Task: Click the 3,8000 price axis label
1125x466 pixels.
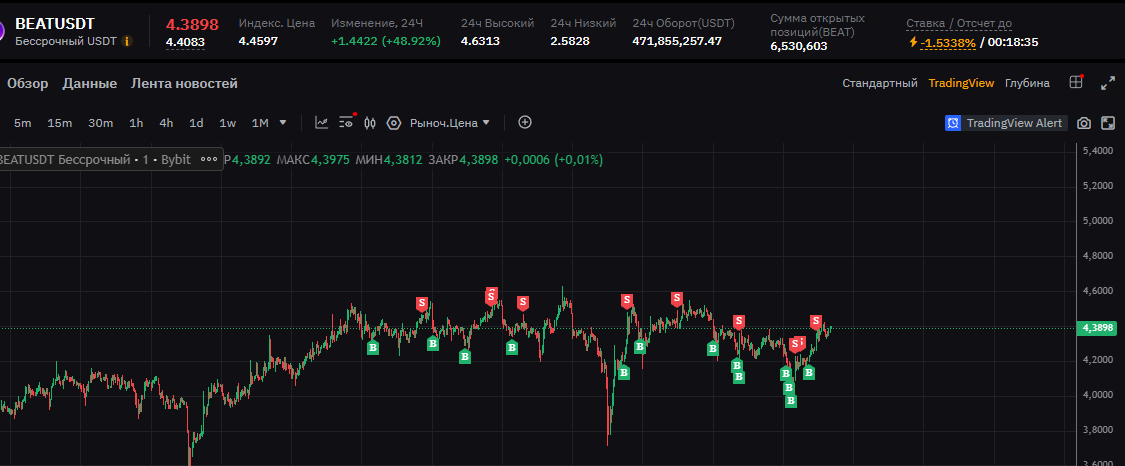Action: point(1097,429)
